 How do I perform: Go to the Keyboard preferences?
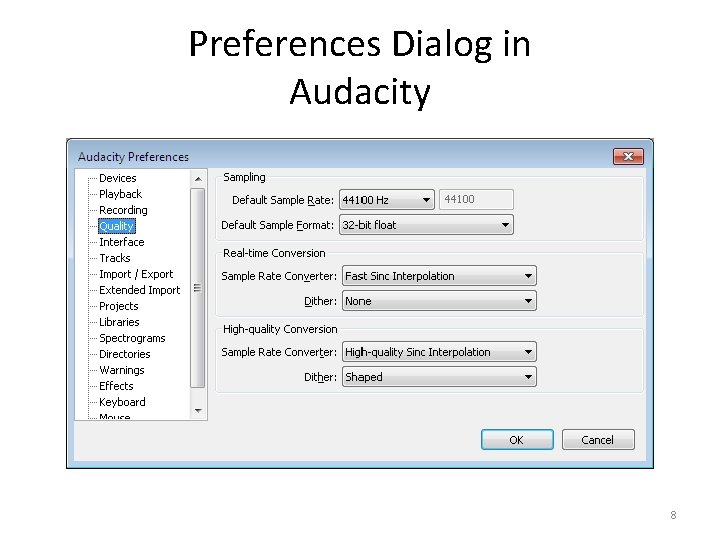pos(122,402)
